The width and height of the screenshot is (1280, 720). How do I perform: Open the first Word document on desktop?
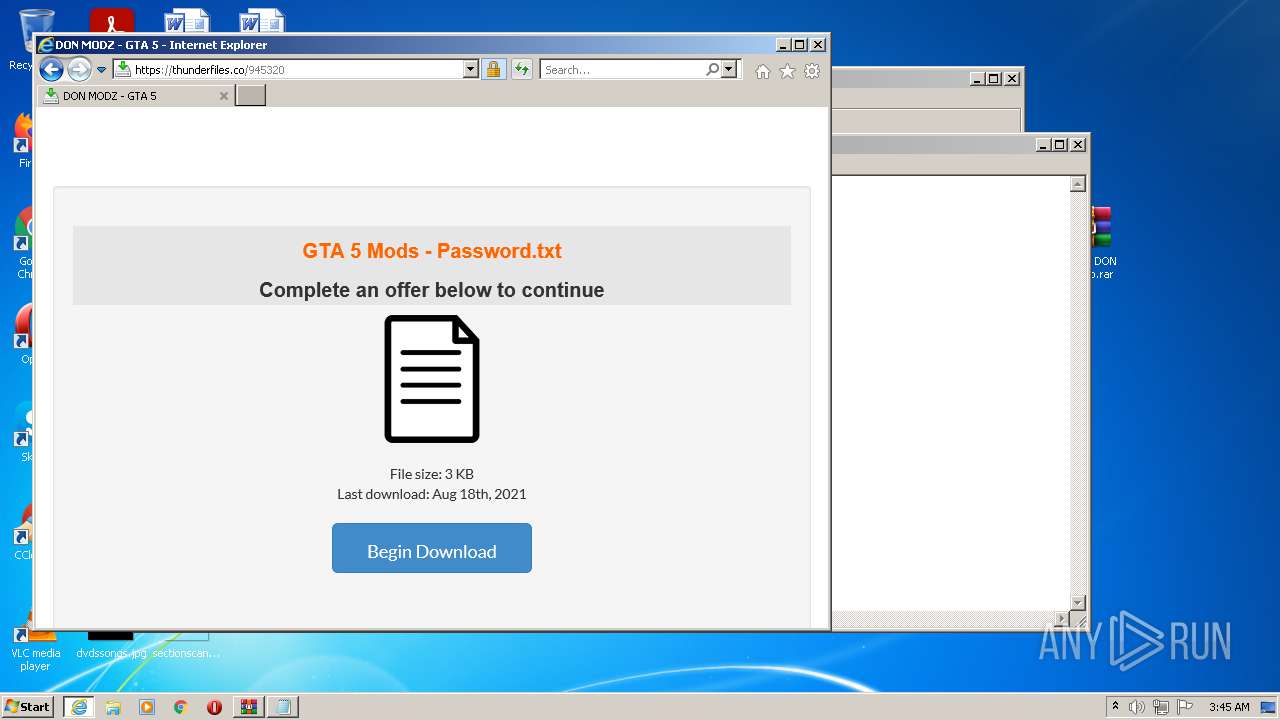(187, 20)
